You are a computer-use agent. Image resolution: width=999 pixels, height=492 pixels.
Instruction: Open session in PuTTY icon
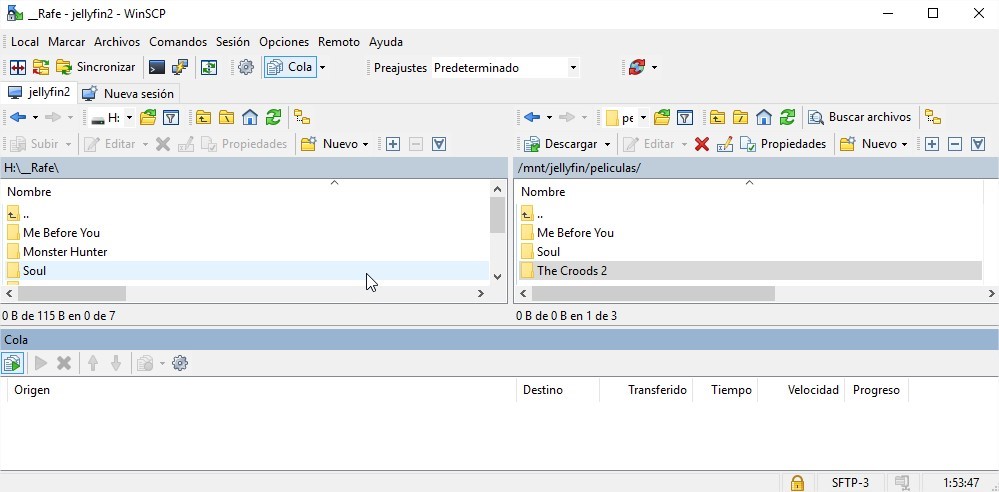pos(180,67)
